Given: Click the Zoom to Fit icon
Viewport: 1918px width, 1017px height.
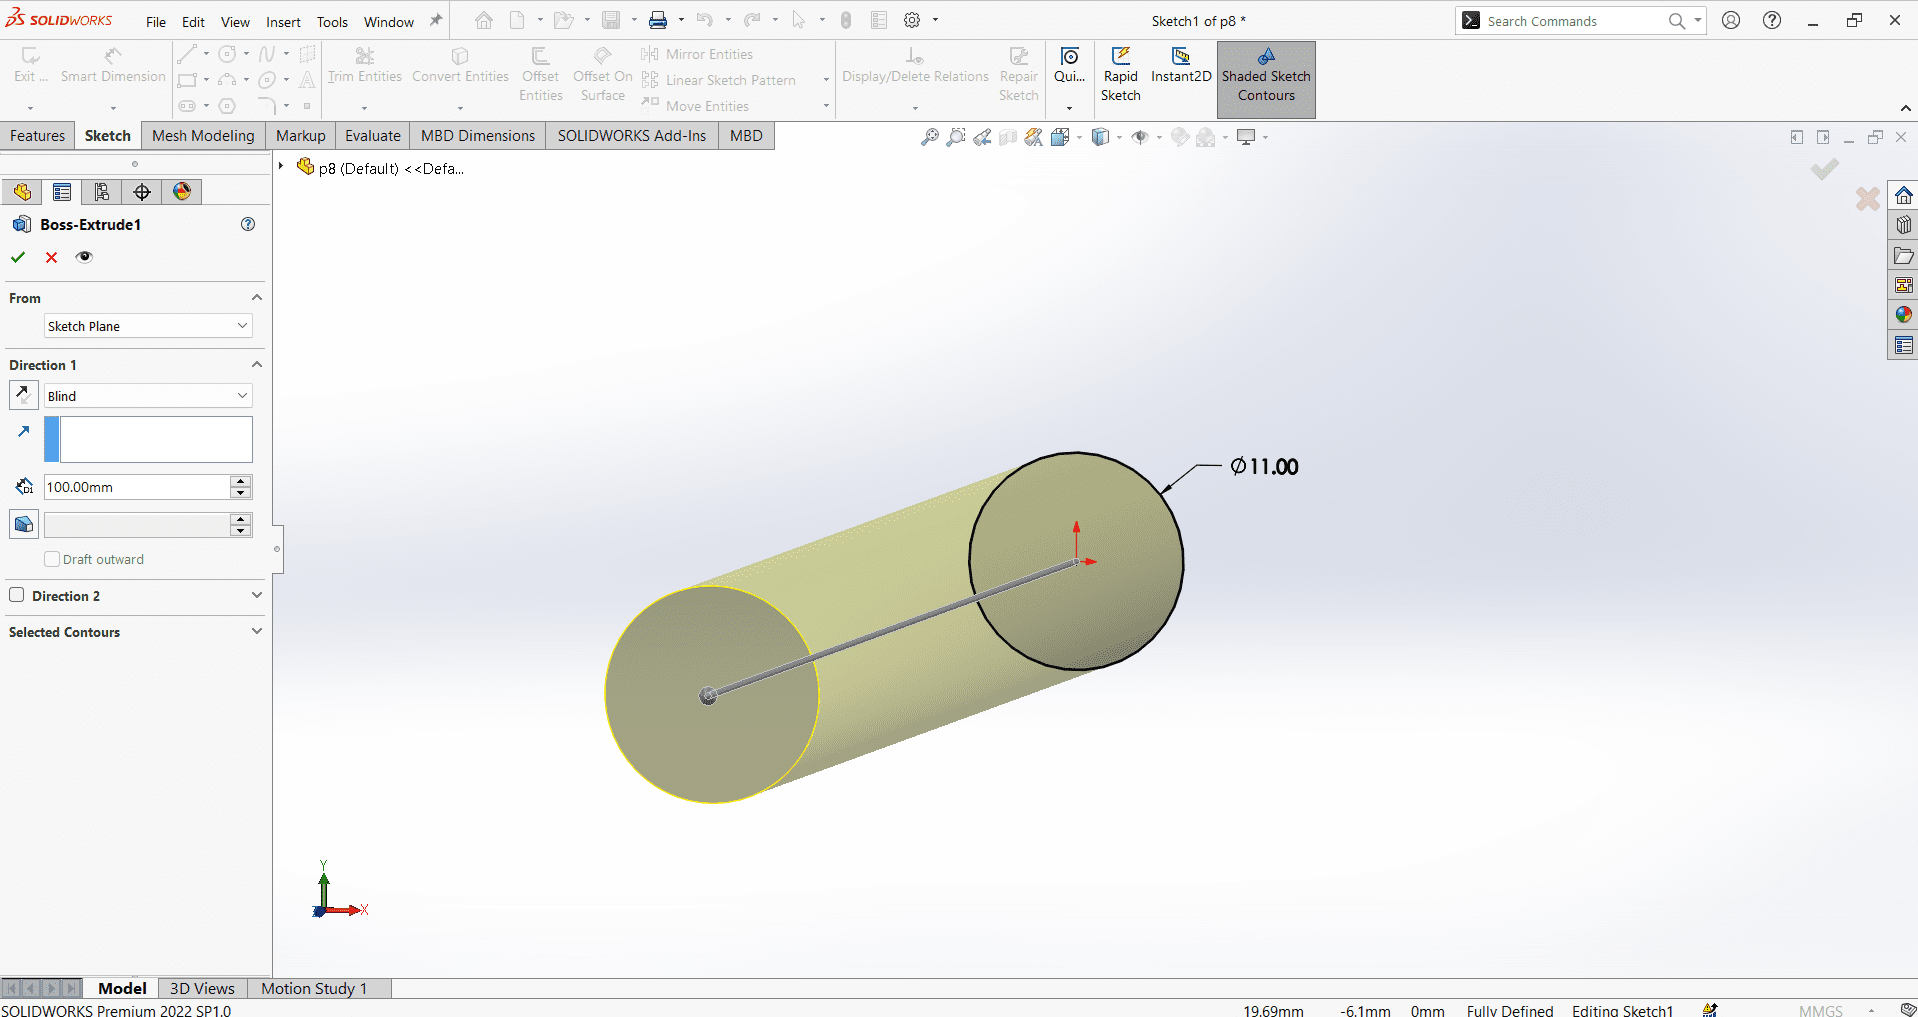Looking at the screenshot, I should 930,137.
